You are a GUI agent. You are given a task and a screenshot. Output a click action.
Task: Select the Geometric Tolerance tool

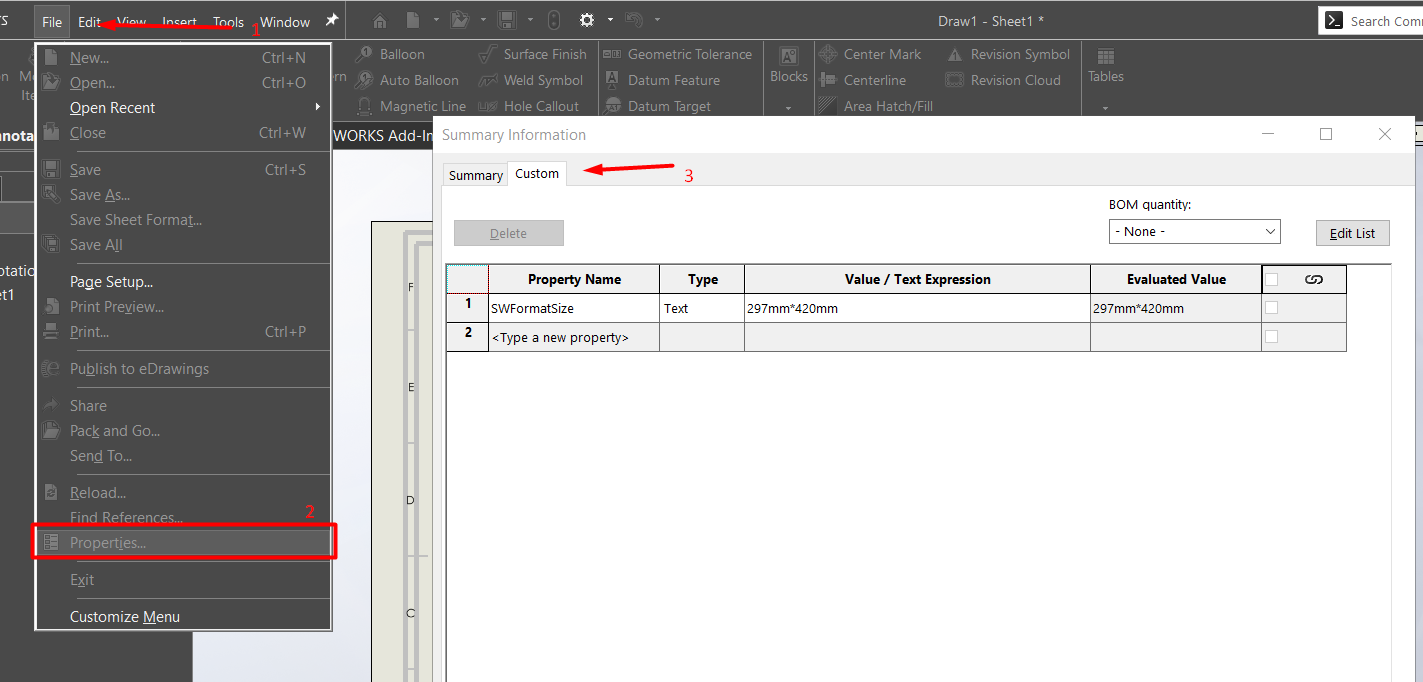[x=689, y=55]
